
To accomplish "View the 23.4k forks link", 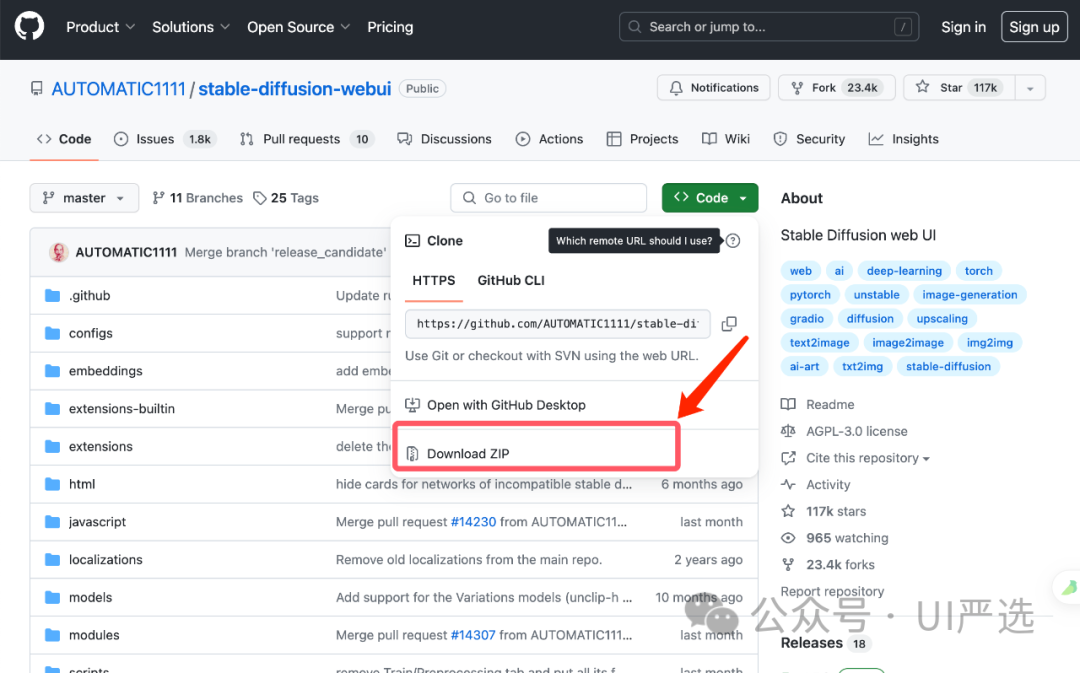I will pos(828,565).
